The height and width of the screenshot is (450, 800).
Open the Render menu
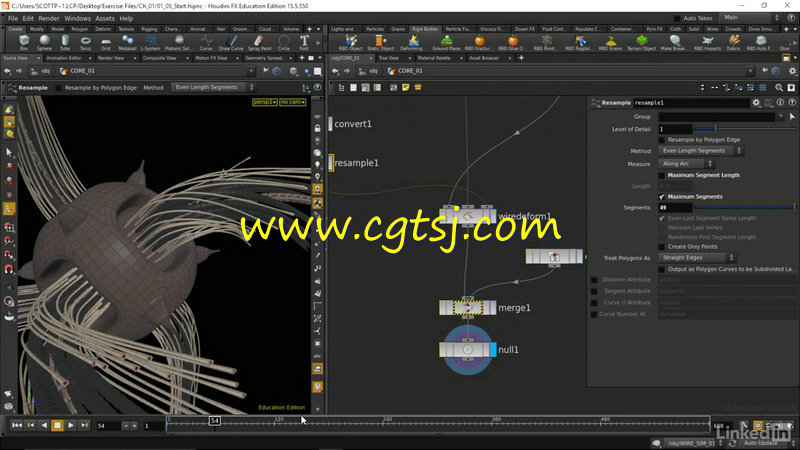click(x=49, y=18)
